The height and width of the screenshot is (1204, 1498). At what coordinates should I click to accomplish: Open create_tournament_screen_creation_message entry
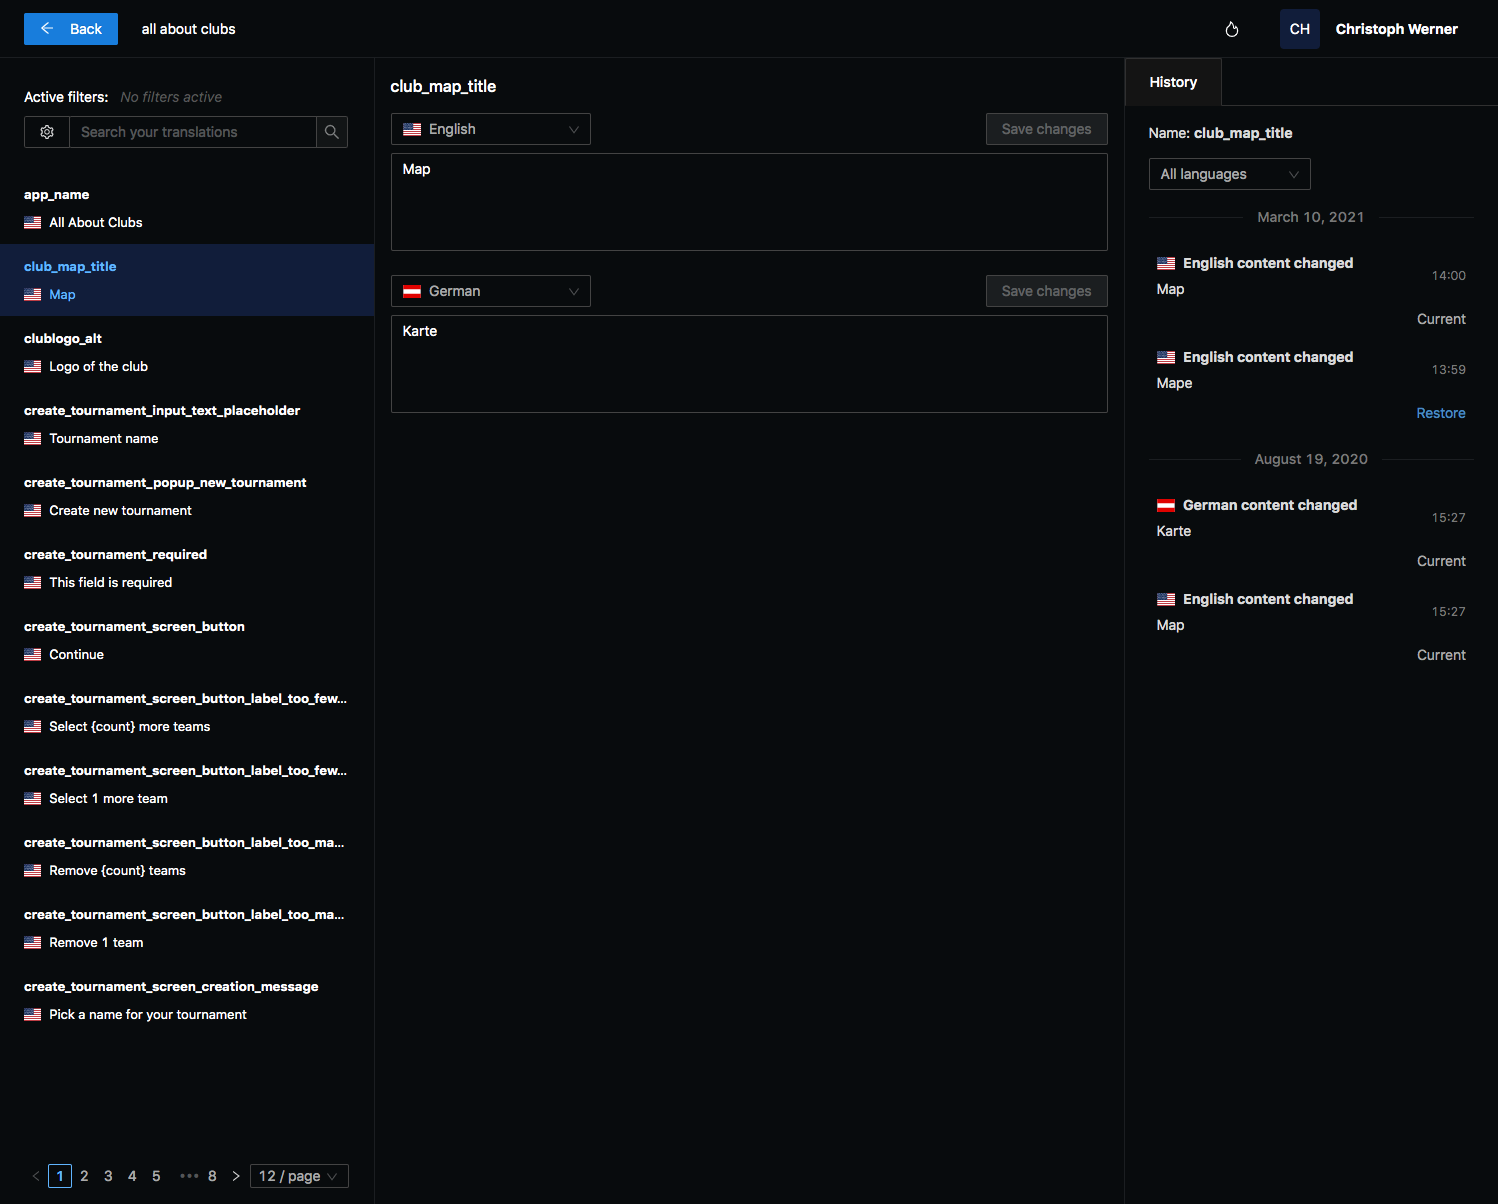click(x=187, y=1000)
